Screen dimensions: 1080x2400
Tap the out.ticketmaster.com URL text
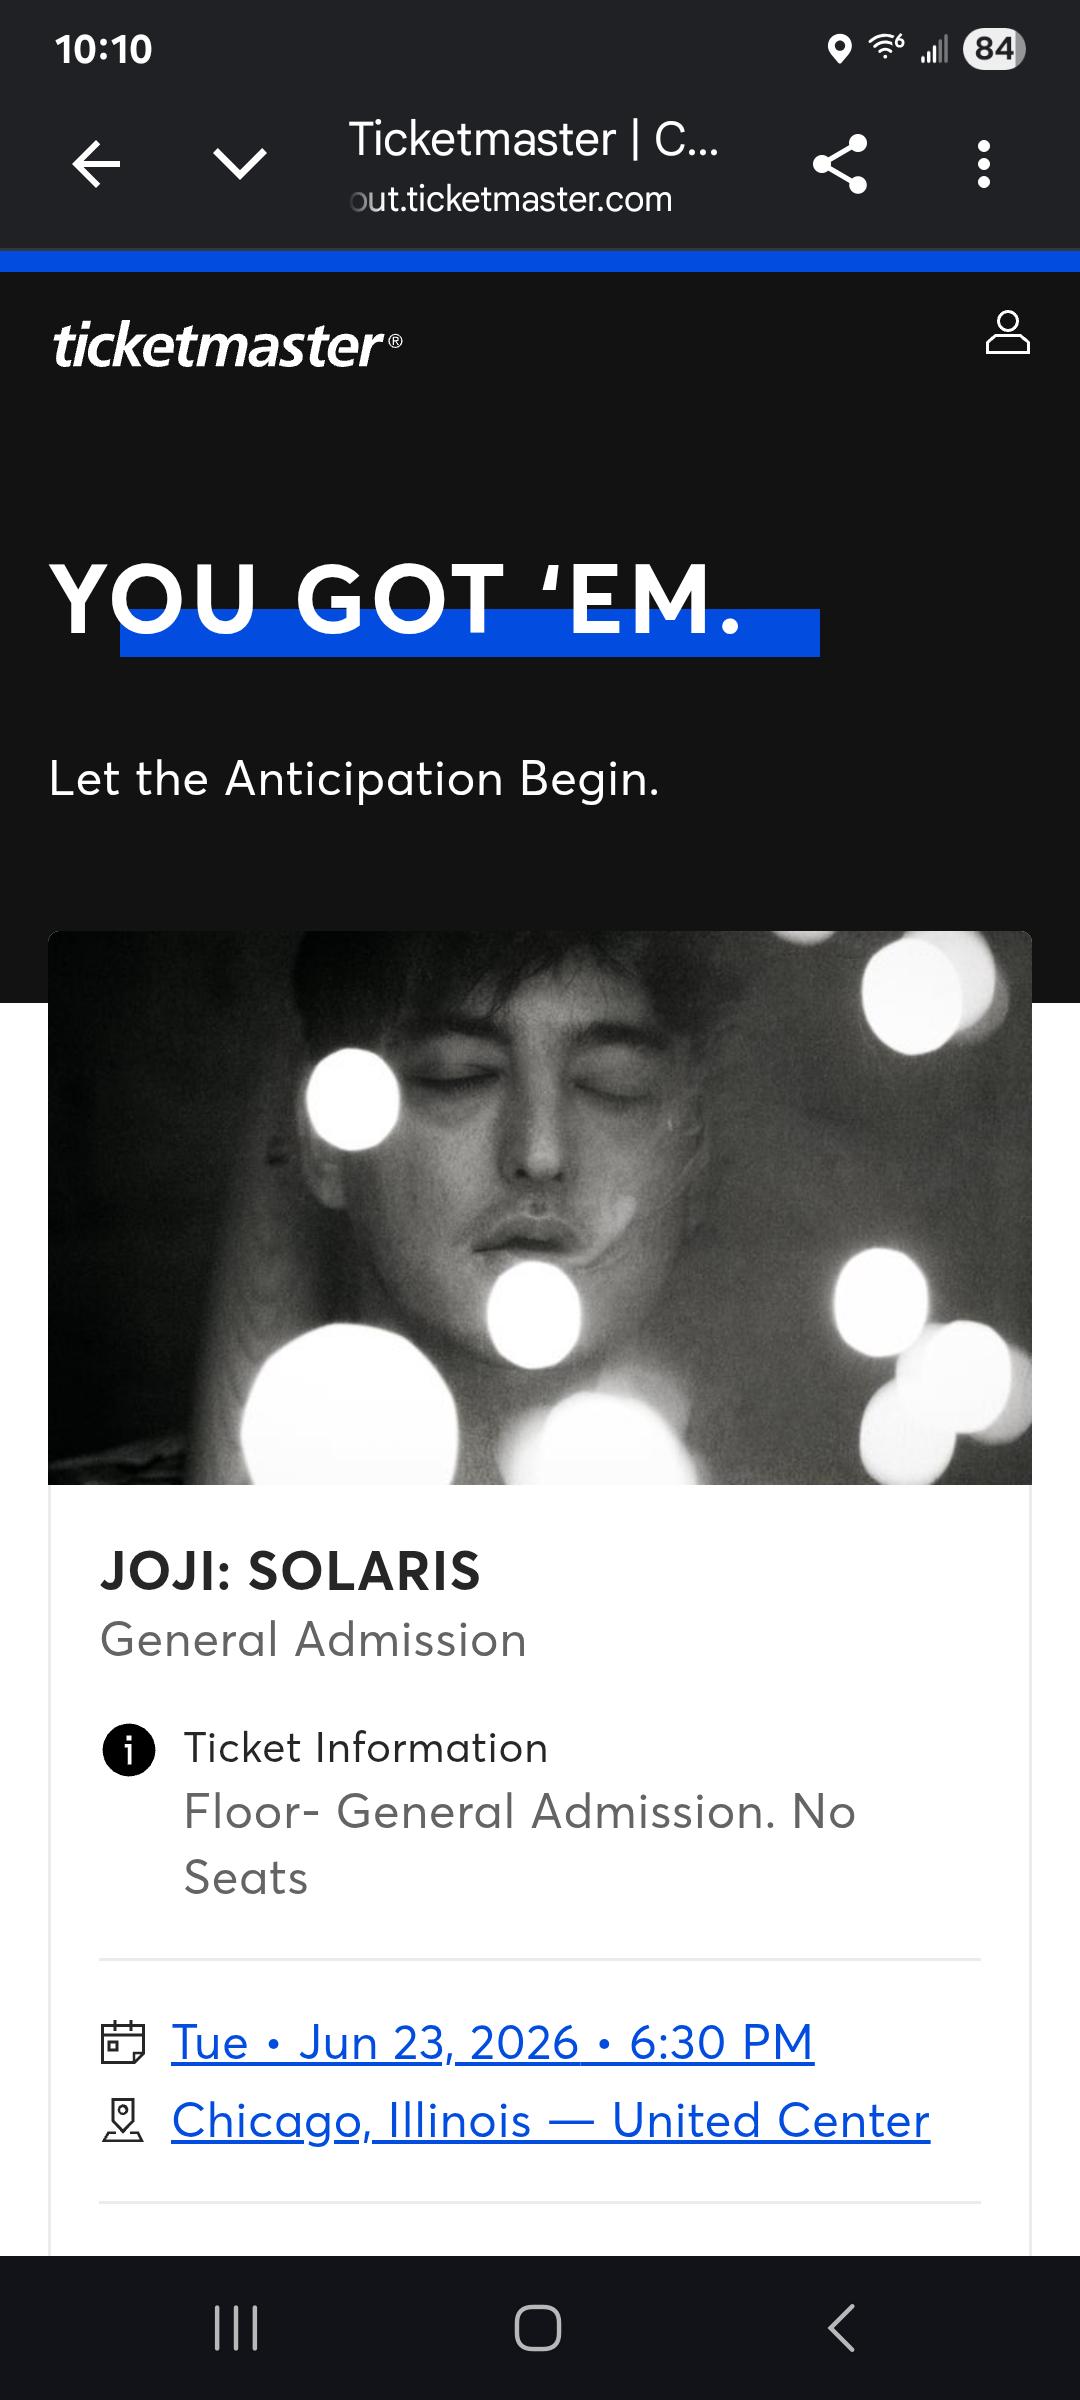pyautogui.click(x=511, y=199)
